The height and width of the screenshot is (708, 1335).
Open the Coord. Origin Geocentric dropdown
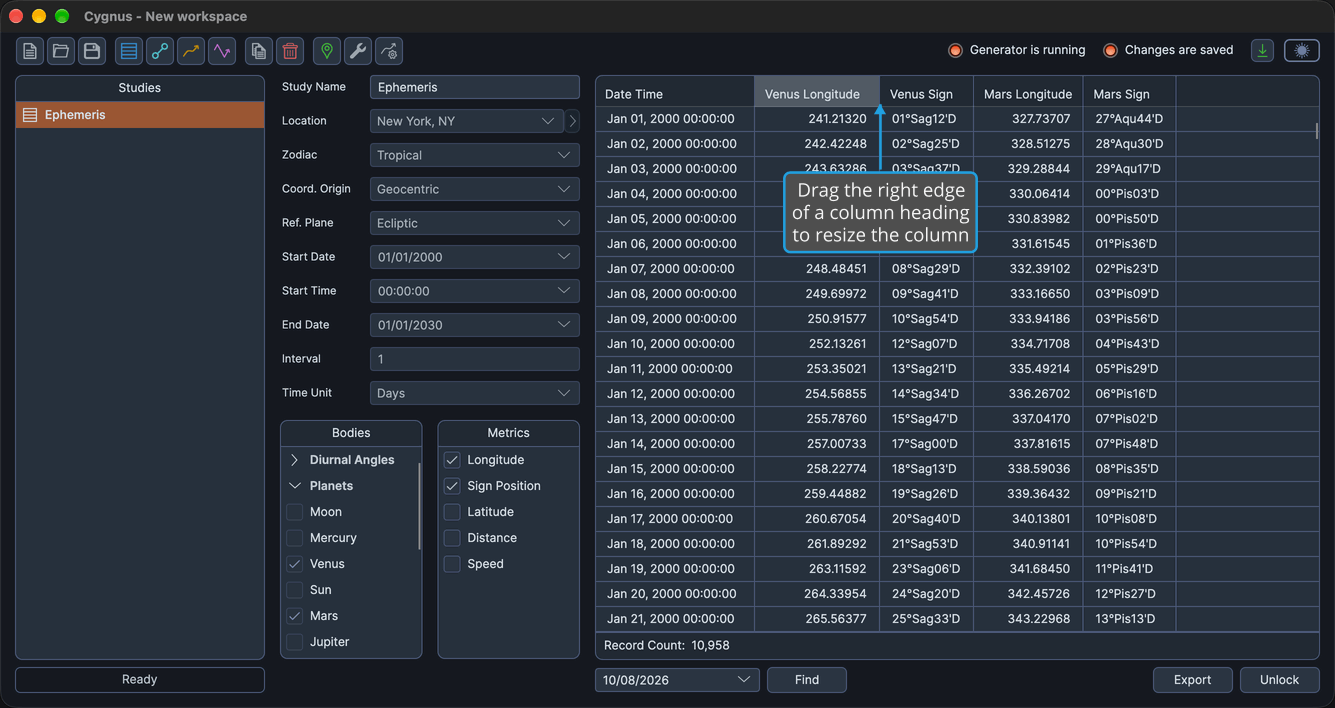475,189
